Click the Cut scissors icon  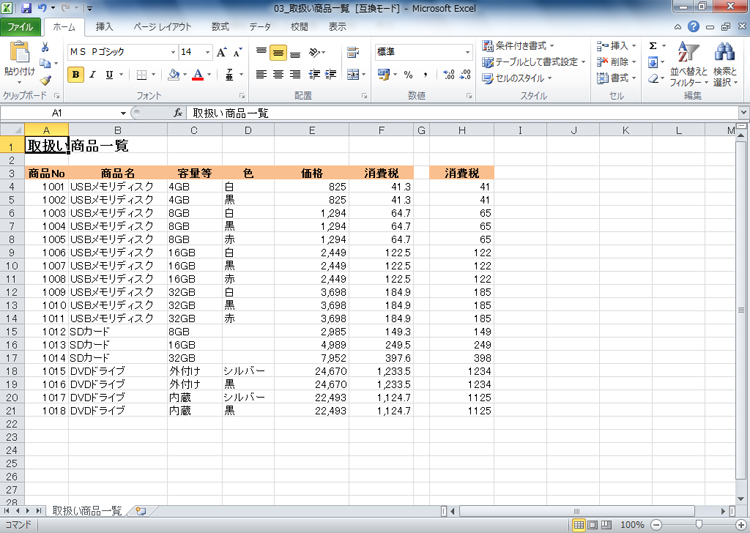click(x=45, y=46)
